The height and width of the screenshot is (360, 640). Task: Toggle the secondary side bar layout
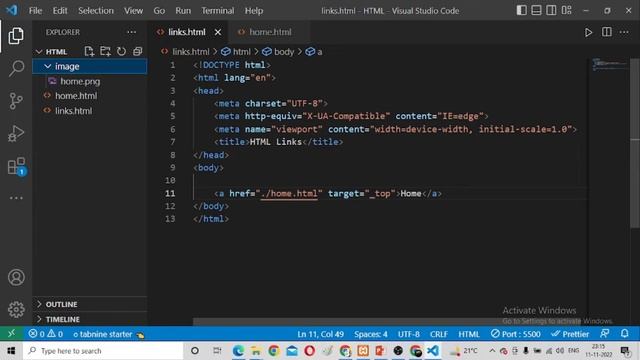pyautogui.click(x=551, y=10)
